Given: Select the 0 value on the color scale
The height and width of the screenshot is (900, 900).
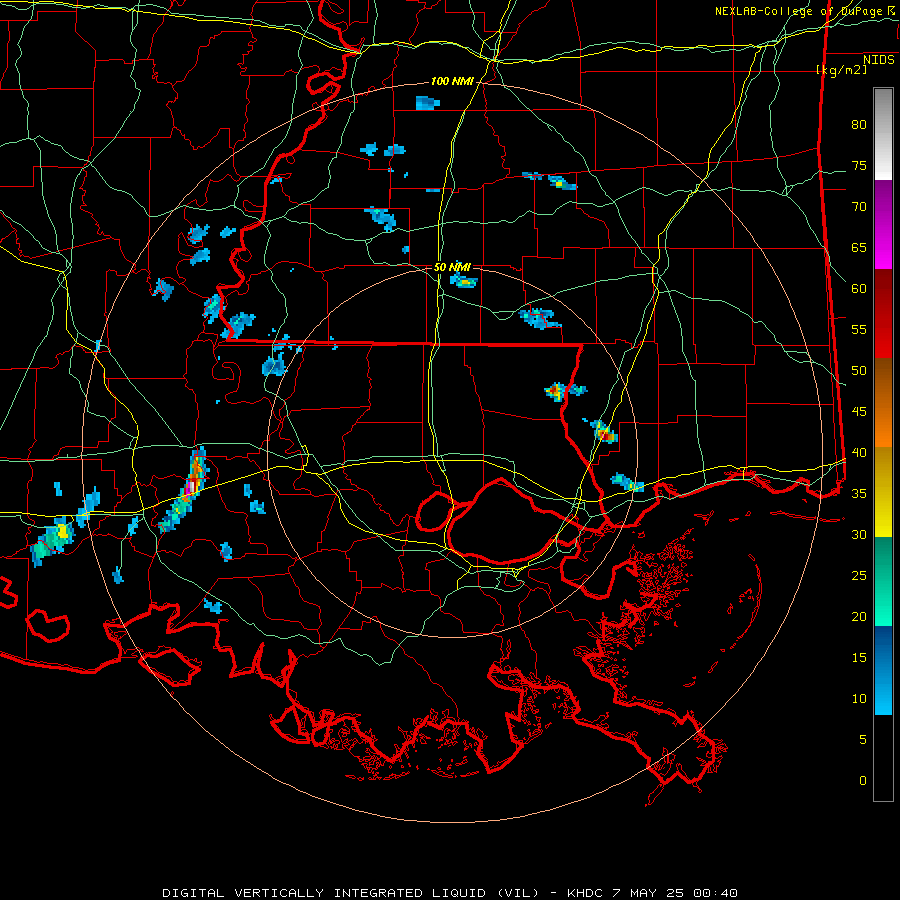Looking at the screenshot, I should tap(863, 781).
